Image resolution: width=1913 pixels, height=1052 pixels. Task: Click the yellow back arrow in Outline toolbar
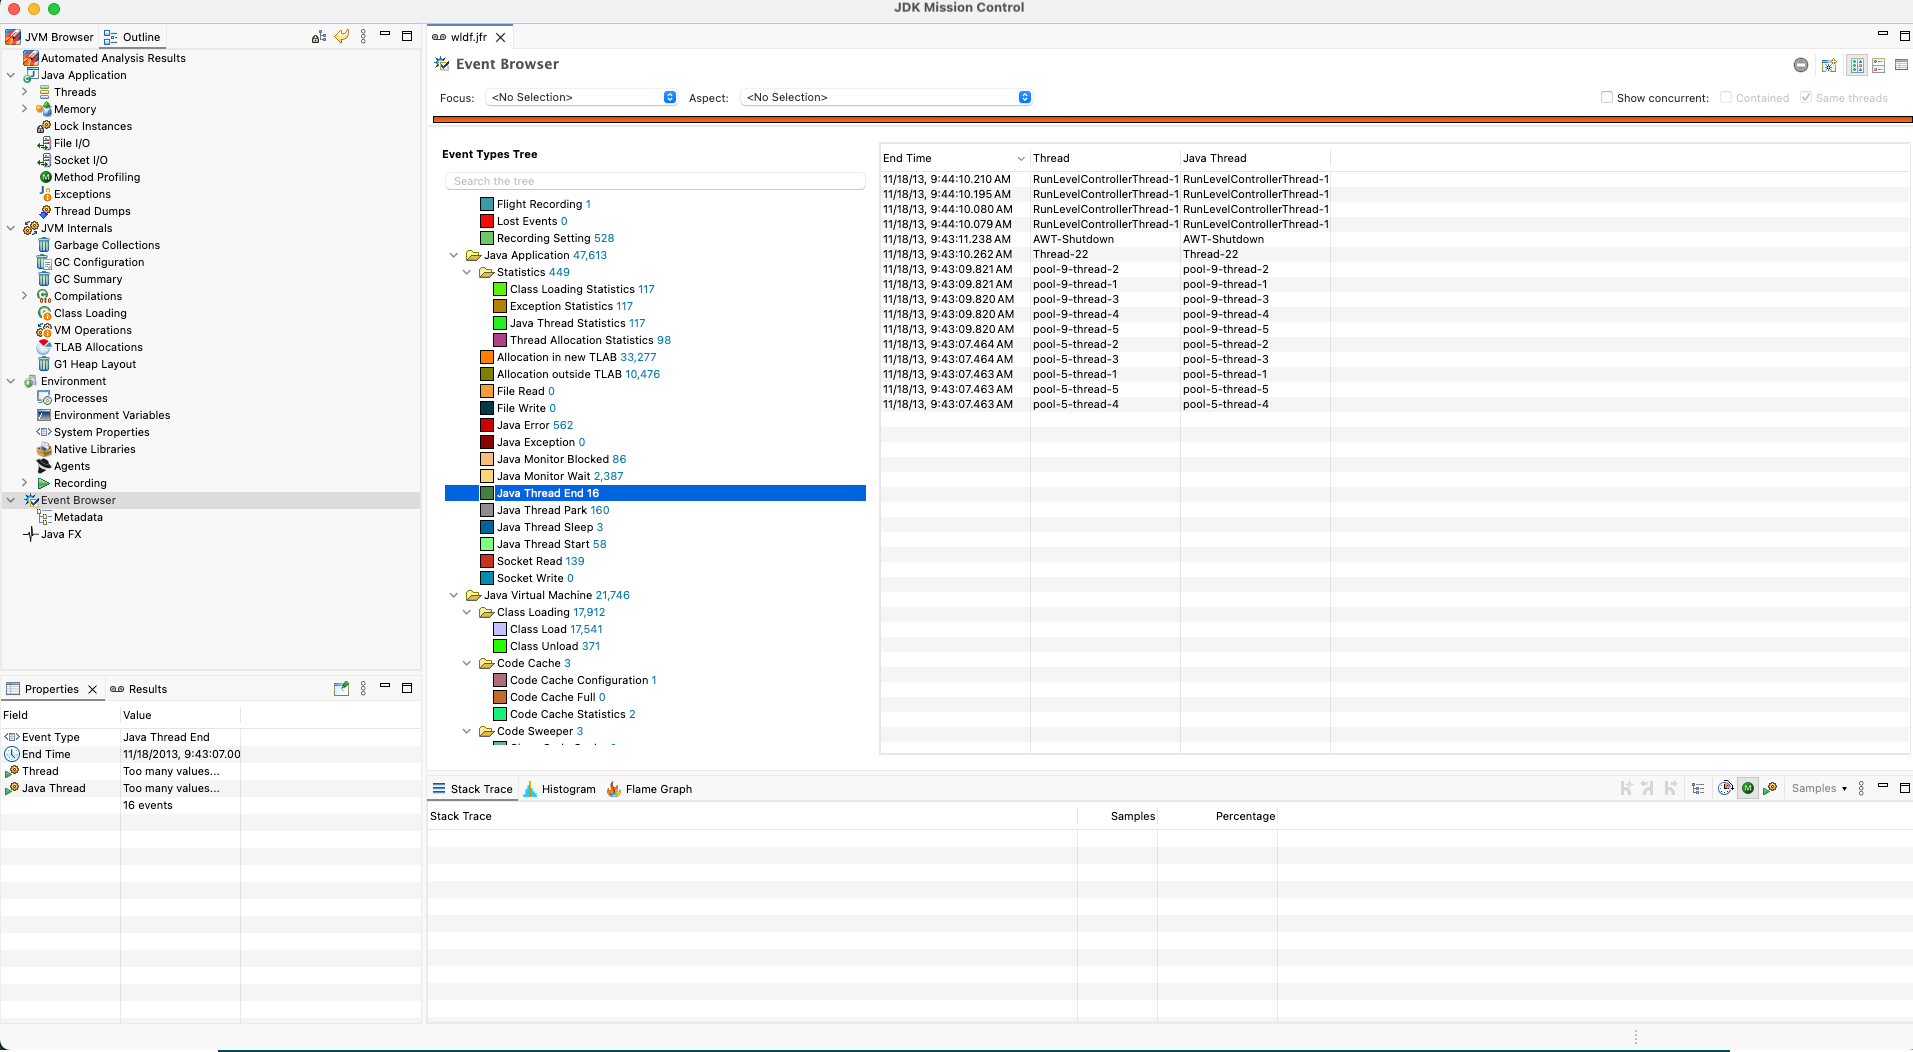click(x=342, y=37)
